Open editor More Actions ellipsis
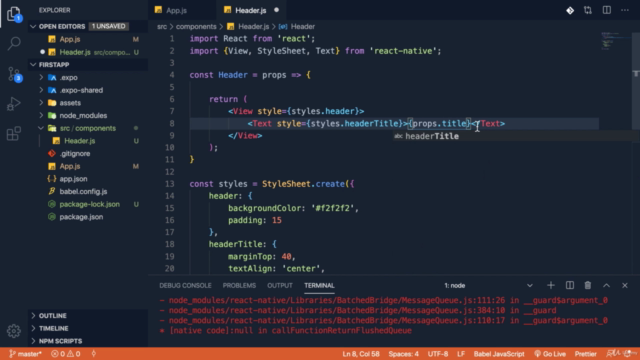This screenshot has width=640, height=360. (x=625, y=10)
